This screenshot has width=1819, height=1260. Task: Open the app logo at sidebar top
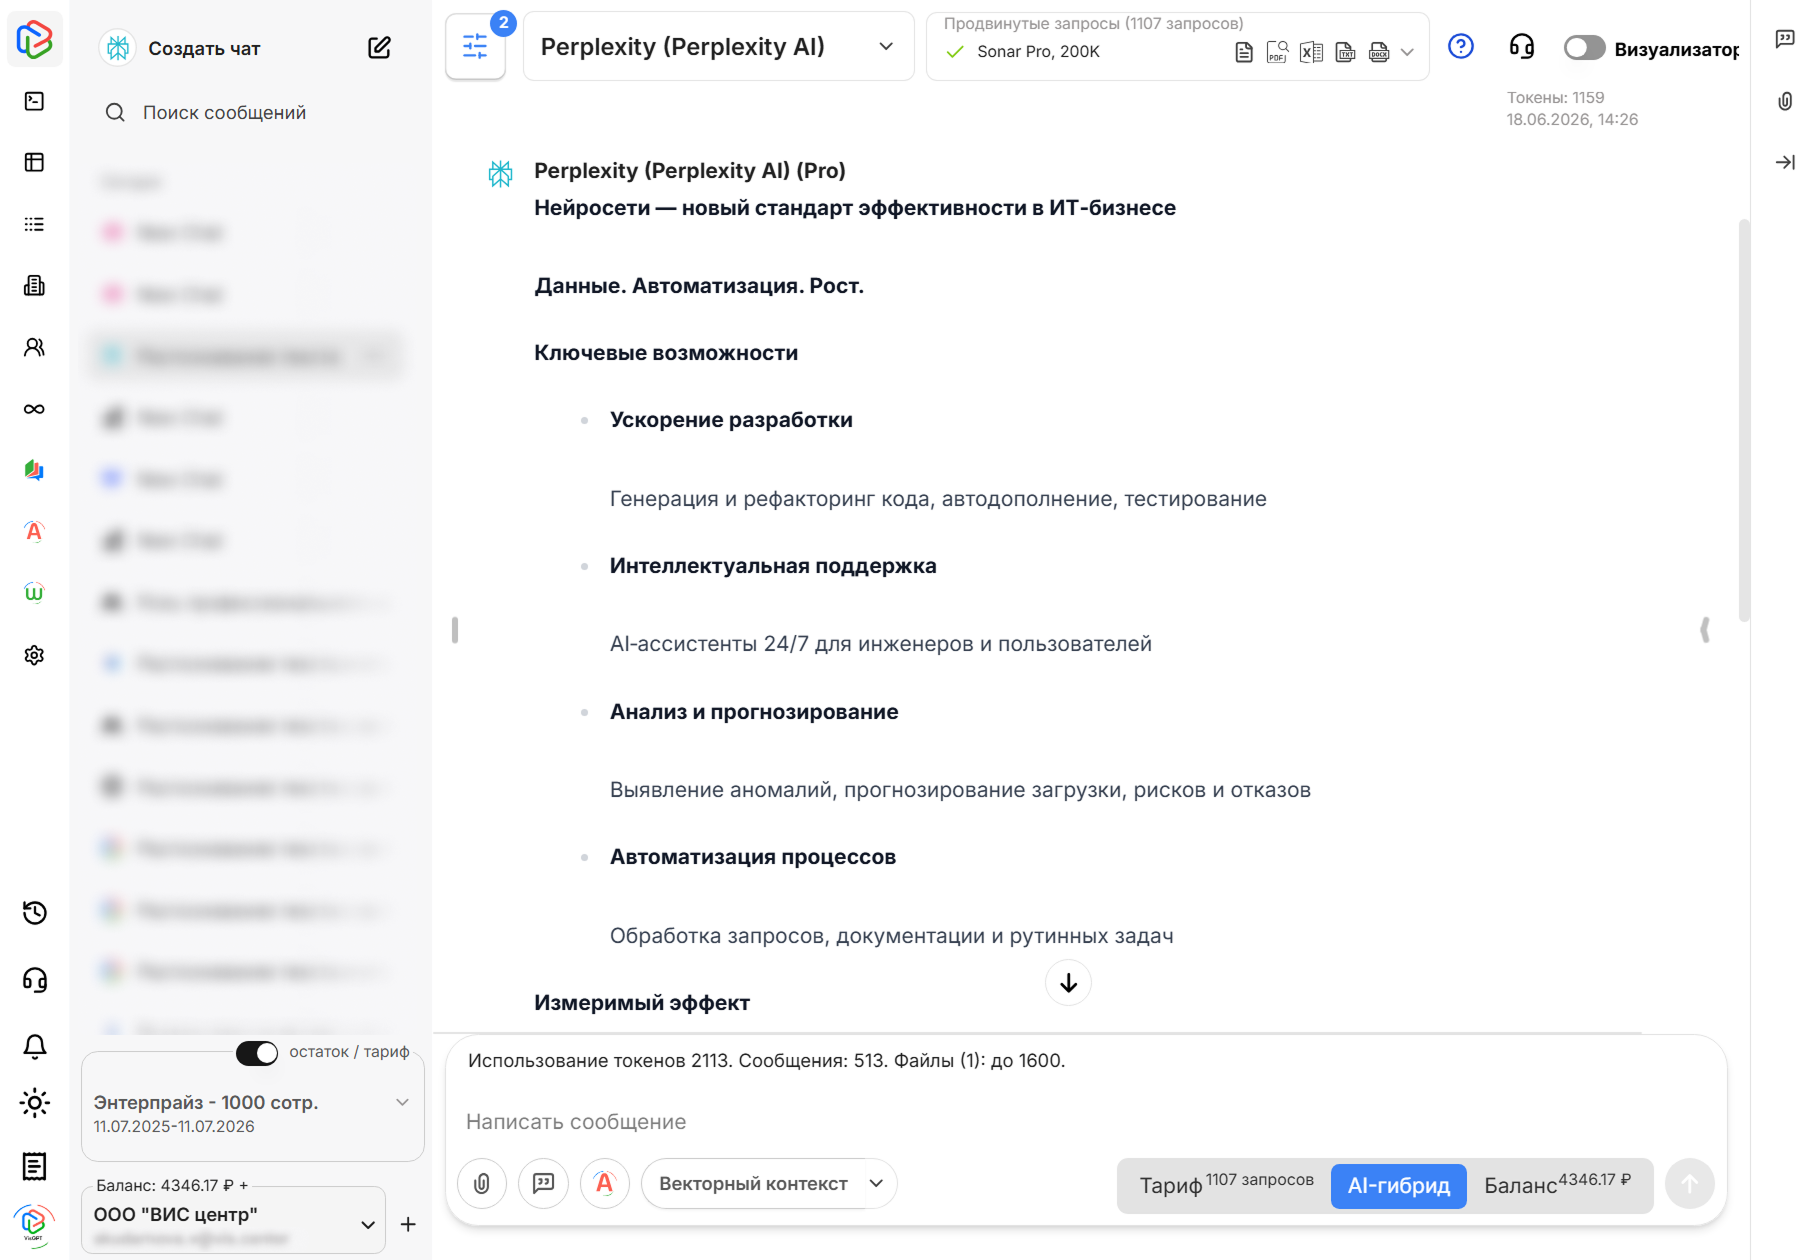pyautogui.click(x=35, y=39)
